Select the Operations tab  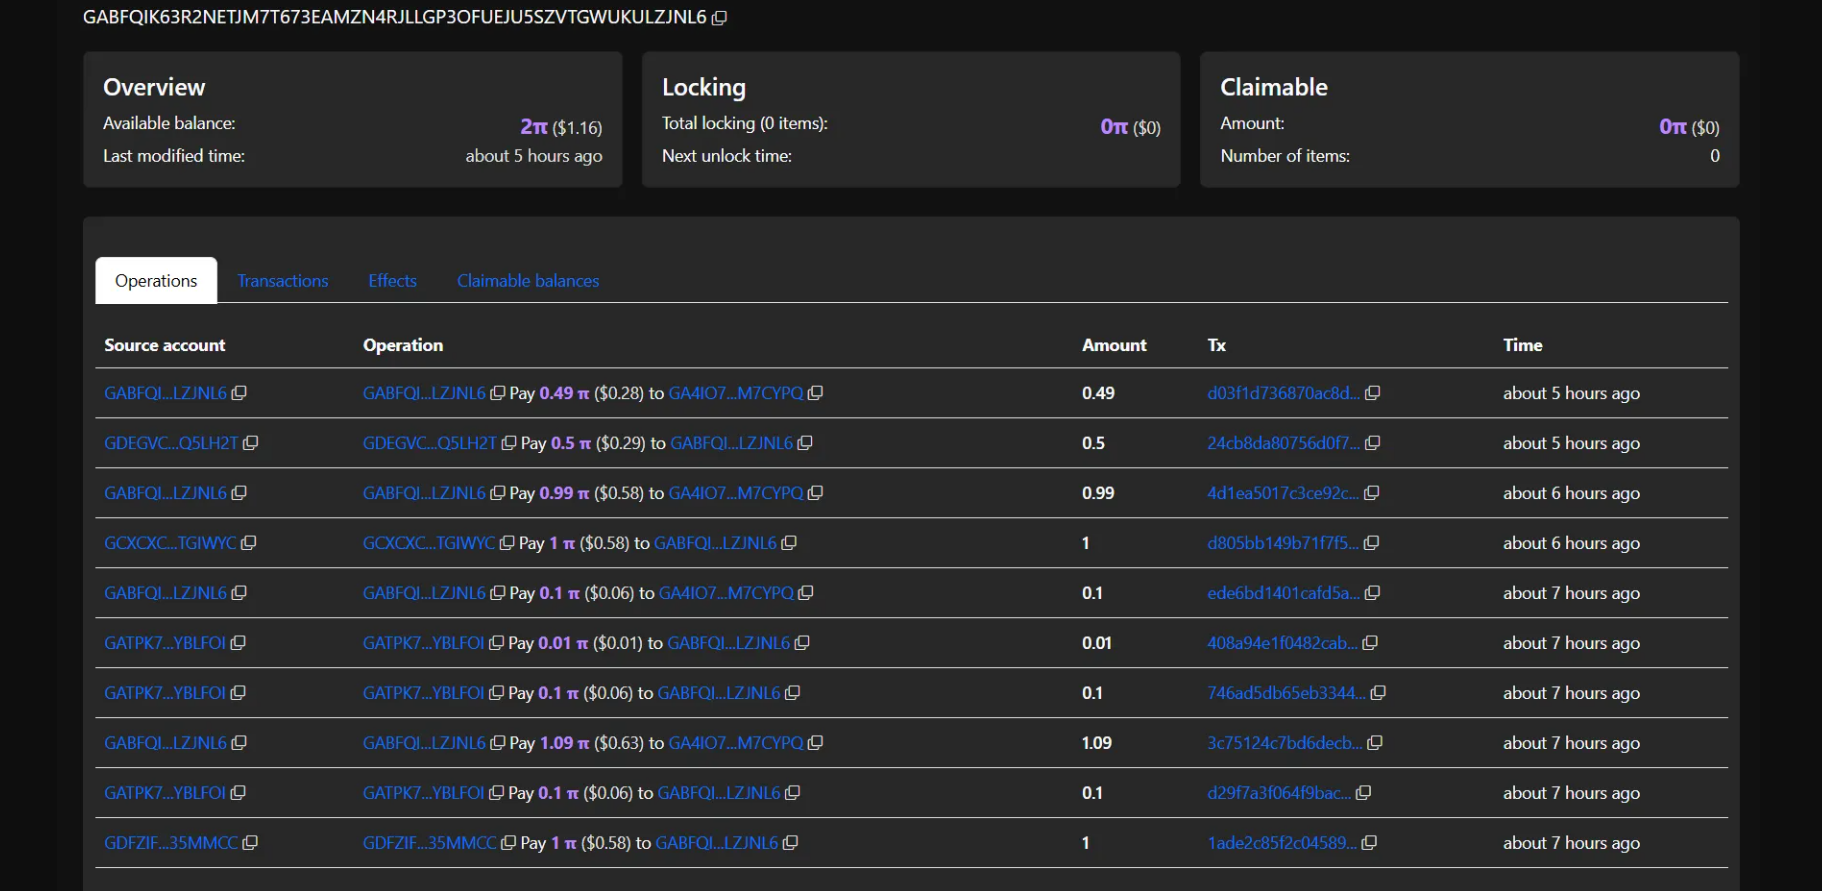point(156,281)
